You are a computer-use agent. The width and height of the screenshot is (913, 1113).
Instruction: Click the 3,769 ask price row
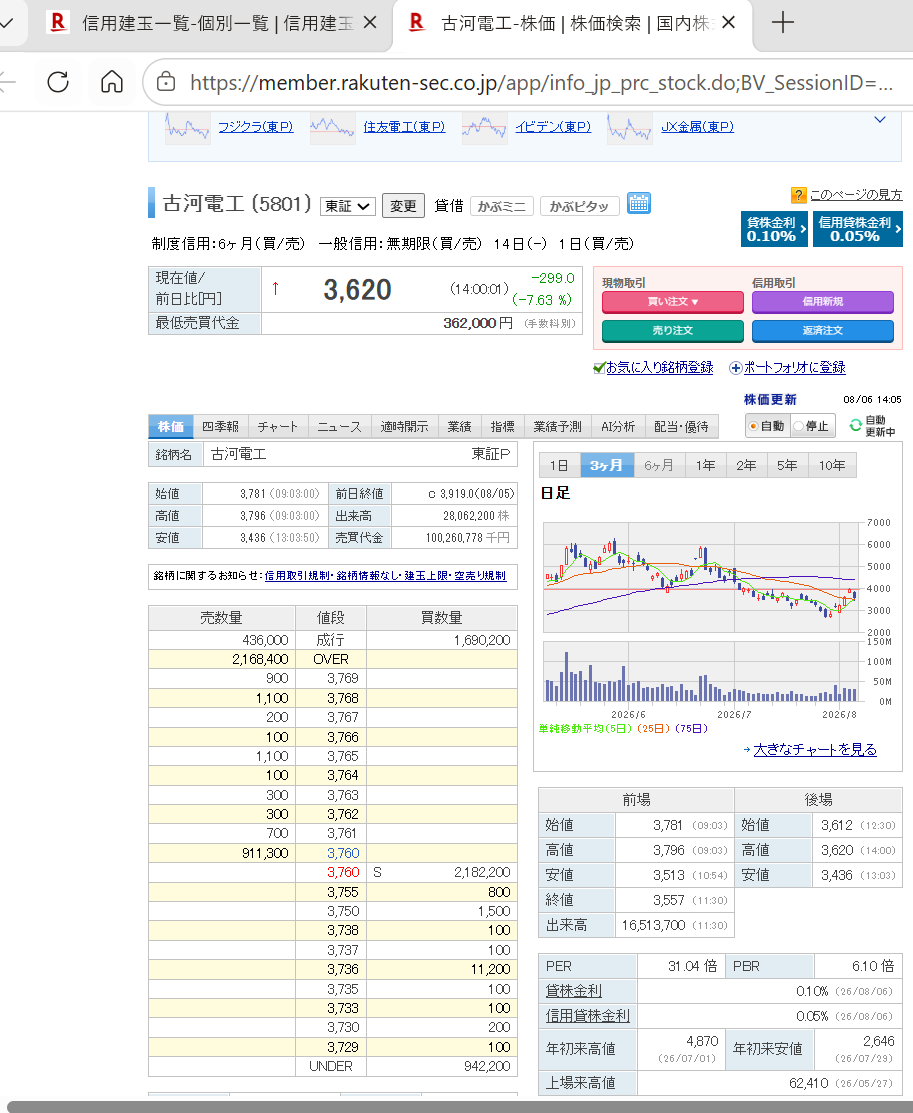tap(333, 679)
